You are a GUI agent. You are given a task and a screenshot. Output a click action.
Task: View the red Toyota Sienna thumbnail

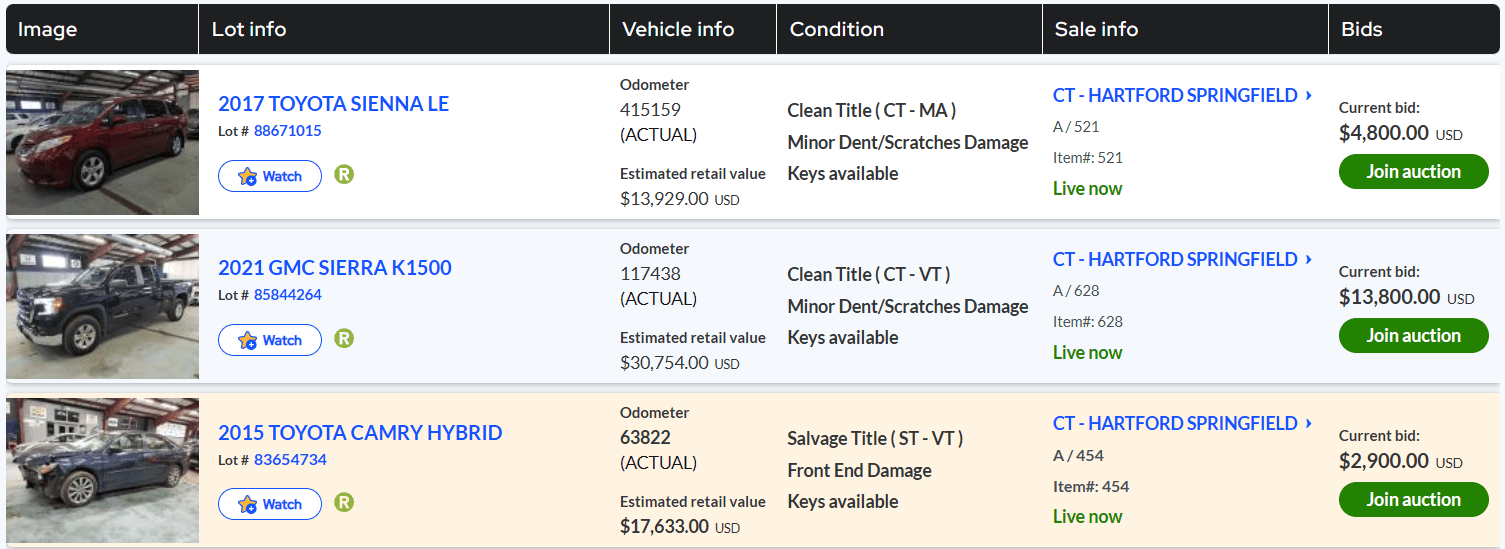pyautogui.click(x=102, y=142)
